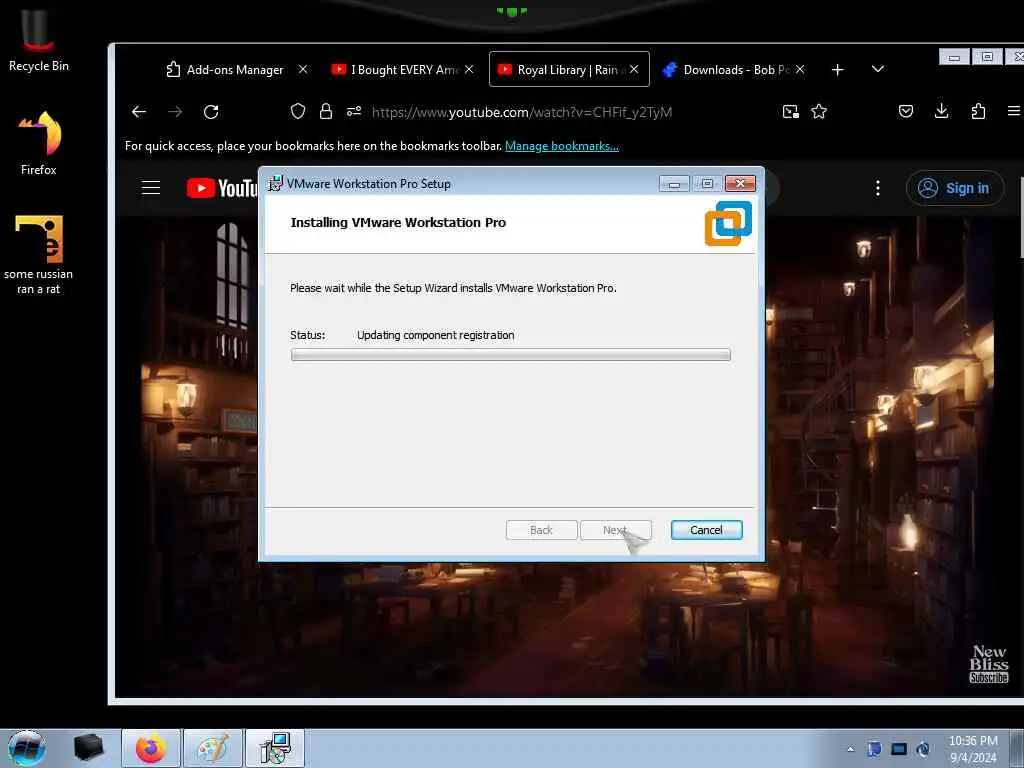This screenshot has width=1024, height=768.
Task: Open the Manage bookmarks link
Action: tap(562, 146)
